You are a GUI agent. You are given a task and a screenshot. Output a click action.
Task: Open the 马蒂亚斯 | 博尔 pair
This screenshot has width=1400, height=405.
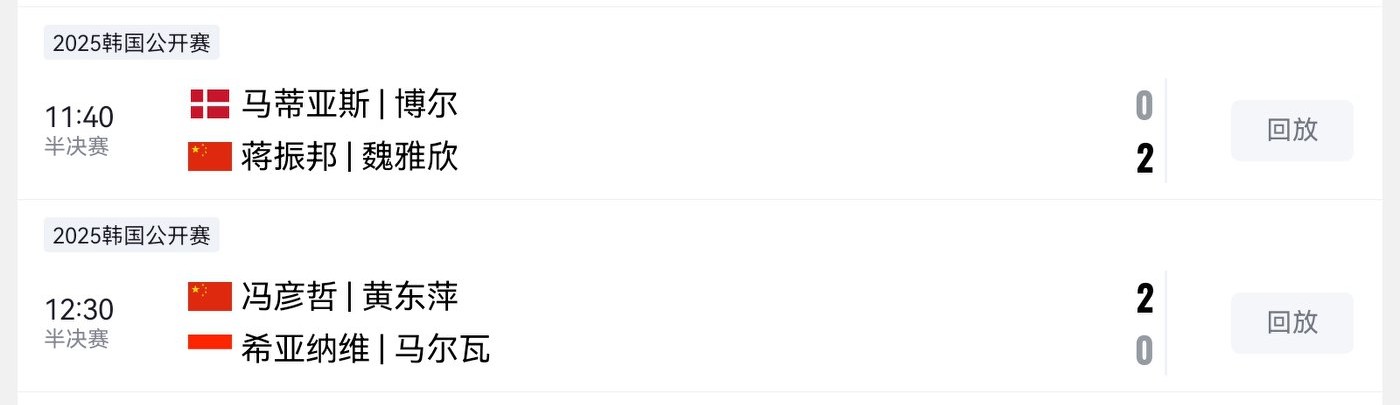tap(349, 104)
